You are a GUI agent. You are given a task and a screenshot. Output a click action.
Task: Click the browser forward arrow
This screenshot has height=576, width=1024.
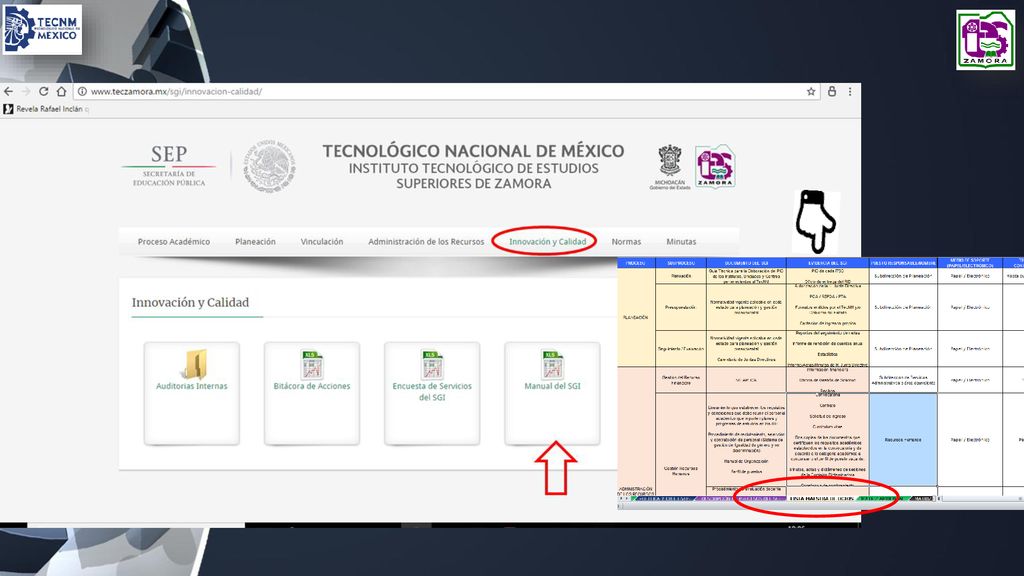pyautogui.click(x=26, y=91)
